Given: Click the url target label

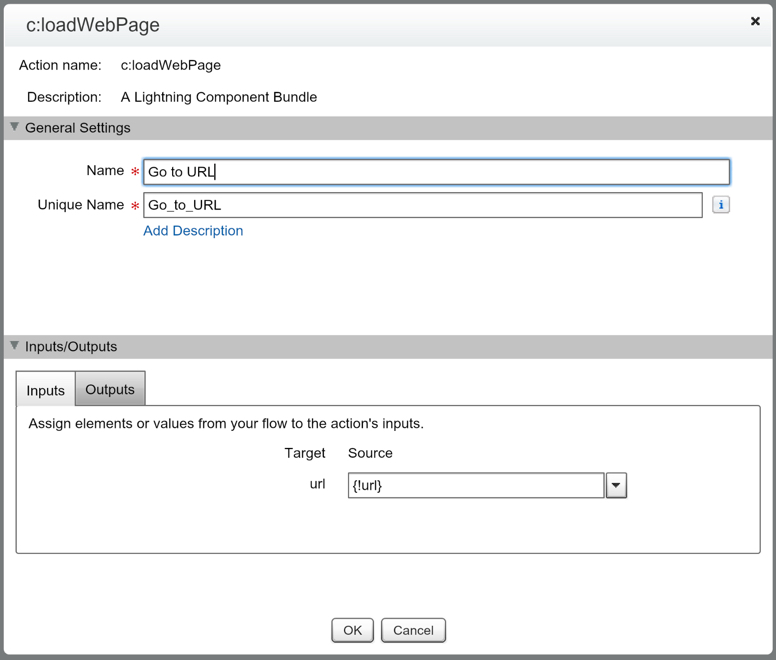Looking at the screenshot, I should (317, 485).
